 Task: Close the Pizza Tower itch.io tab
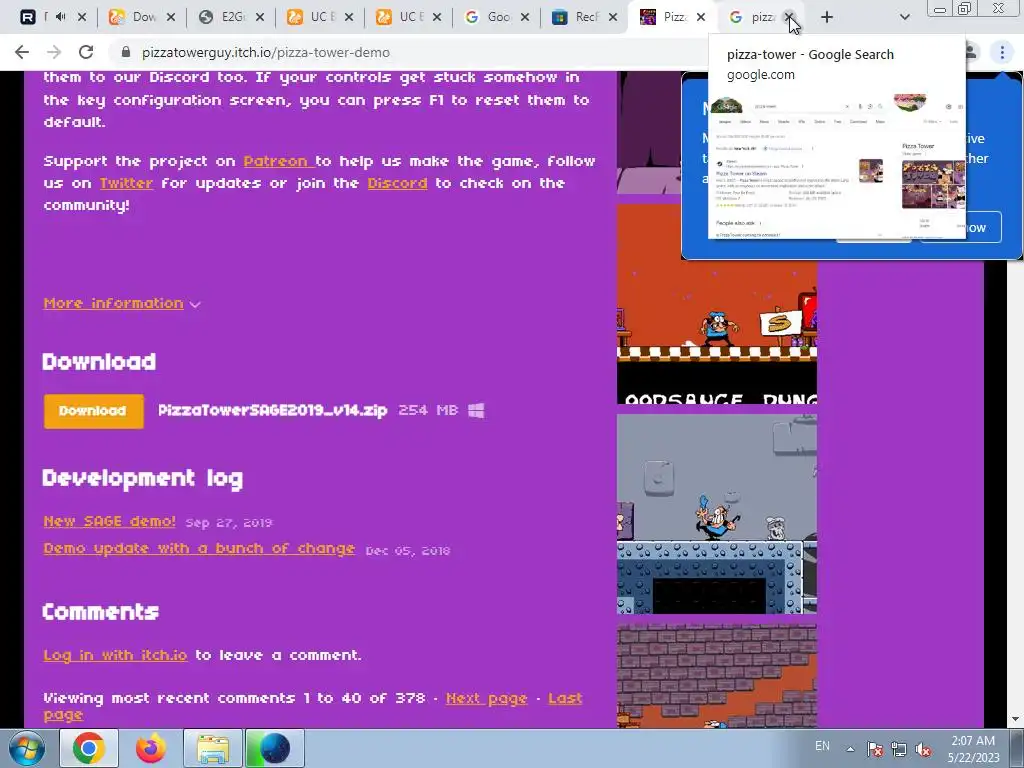pyautogui.click(x=701, y=17)
